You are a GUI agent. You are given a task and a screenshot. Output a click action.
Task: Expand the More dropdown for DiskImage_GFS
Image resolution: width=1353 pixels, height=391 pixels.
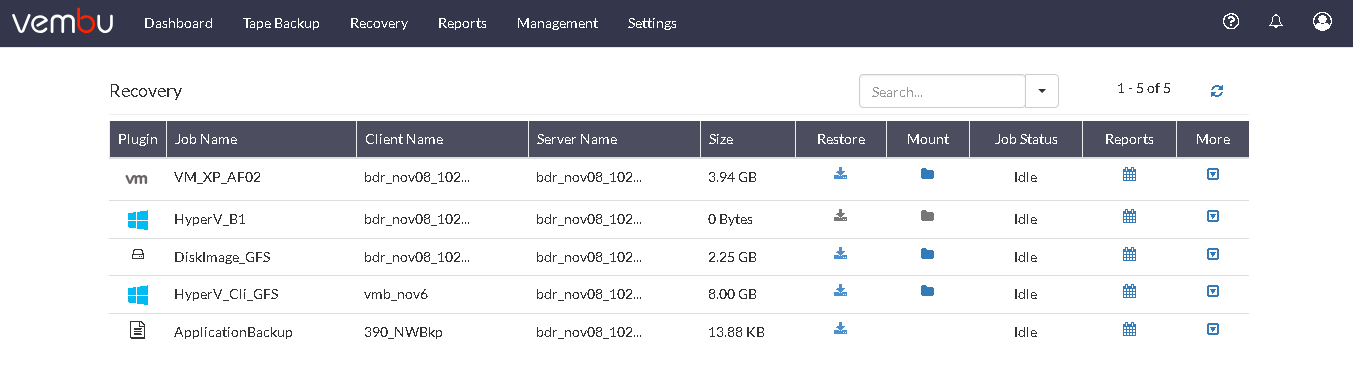click(x=1213, y=254)
